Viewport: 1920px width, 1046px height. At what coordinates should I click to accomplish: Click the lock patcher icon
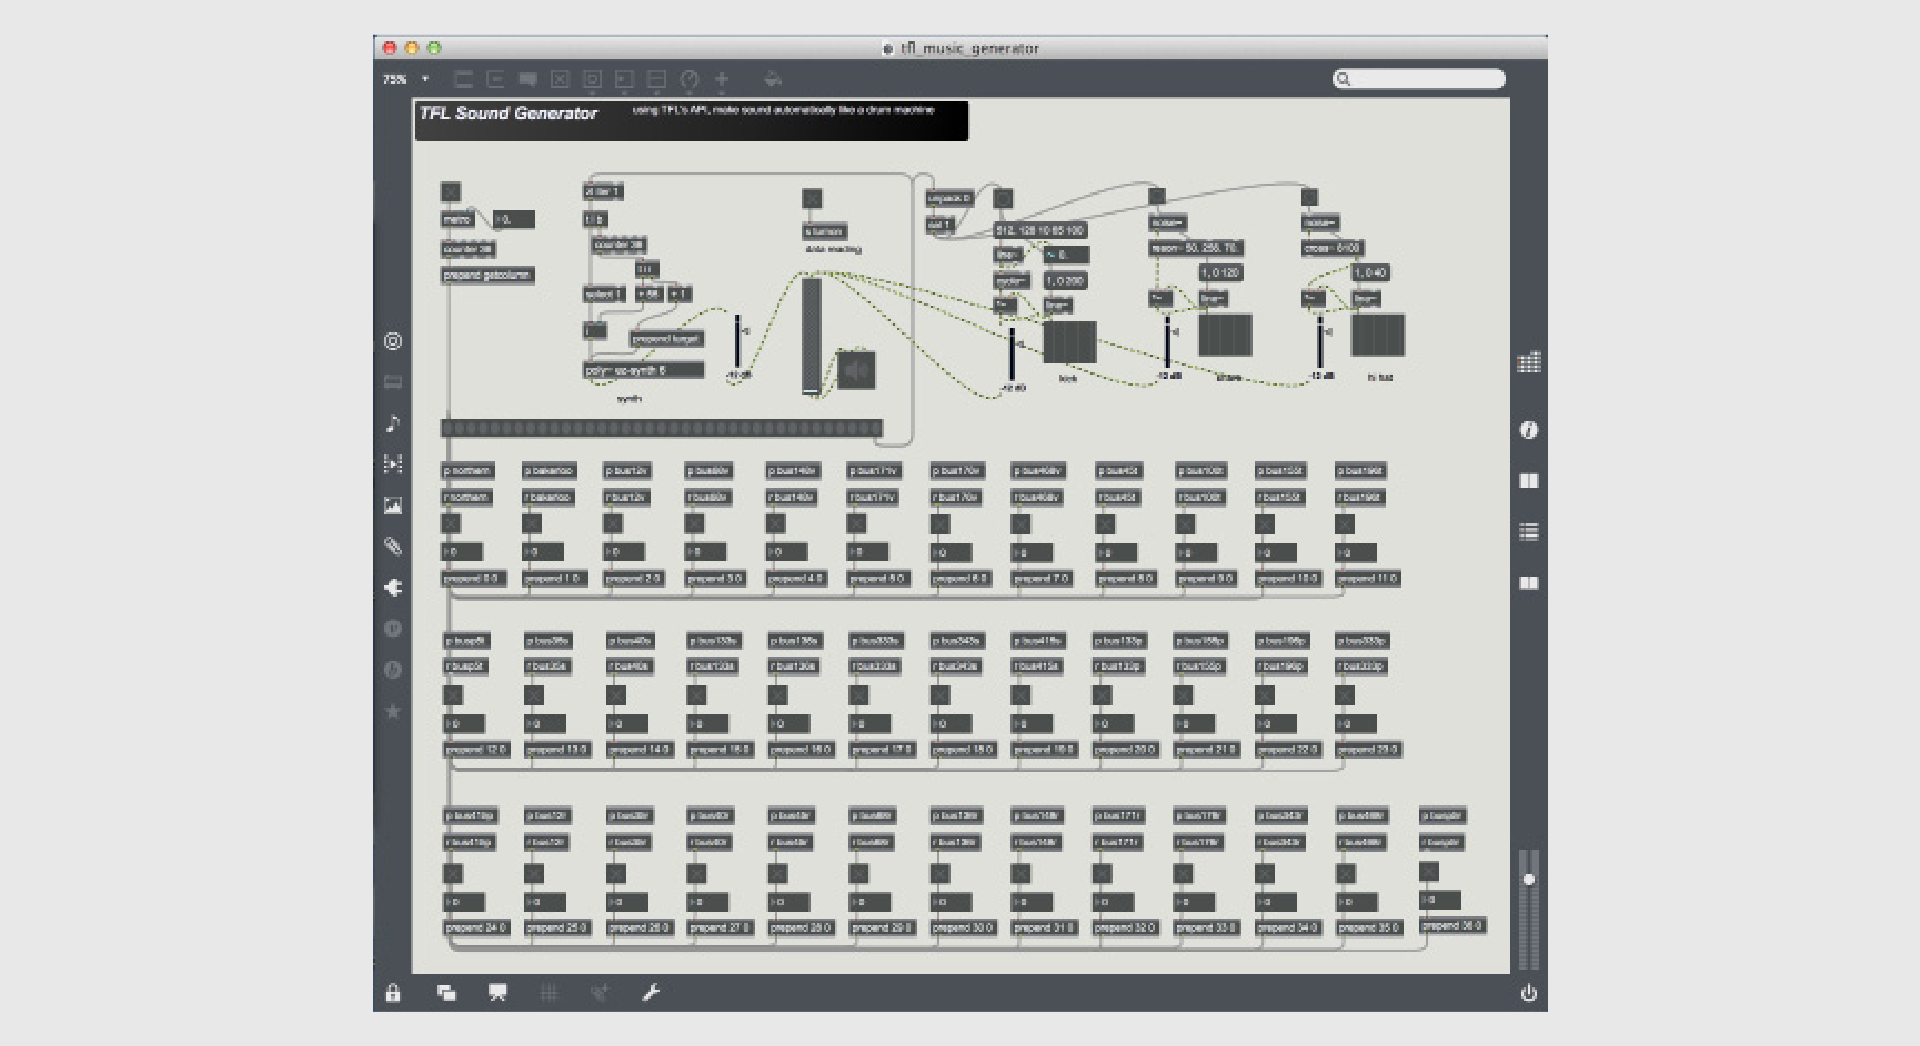393,993
